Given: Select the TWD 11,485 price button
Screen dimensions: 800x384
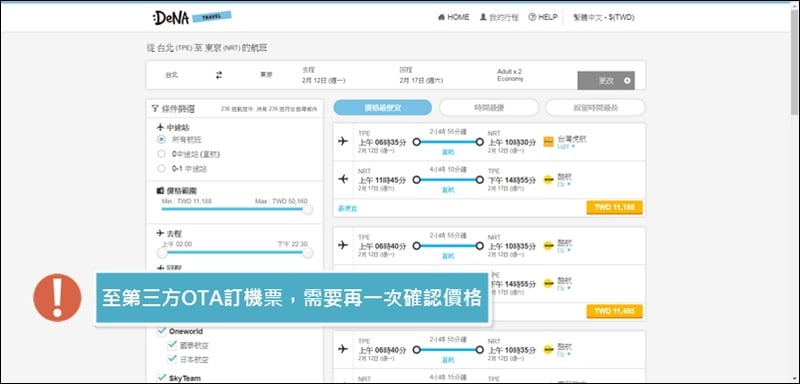Looking at the screenshot, I should 614,312.
